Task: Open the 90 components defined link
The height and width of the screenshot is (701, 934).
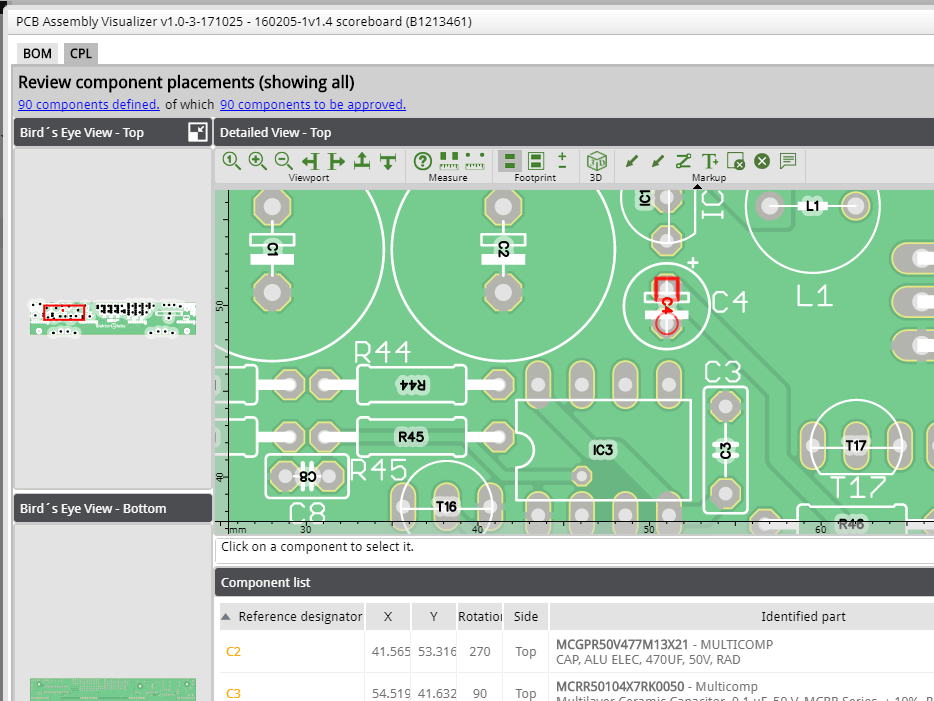Action: coord(88,104)
